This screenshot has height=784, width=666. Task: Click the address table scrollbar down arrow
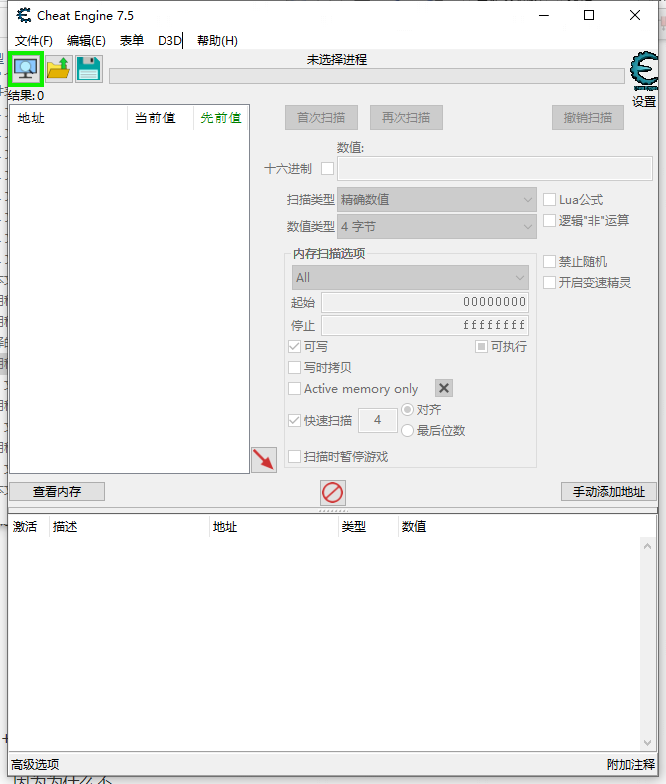click(648, 742)
